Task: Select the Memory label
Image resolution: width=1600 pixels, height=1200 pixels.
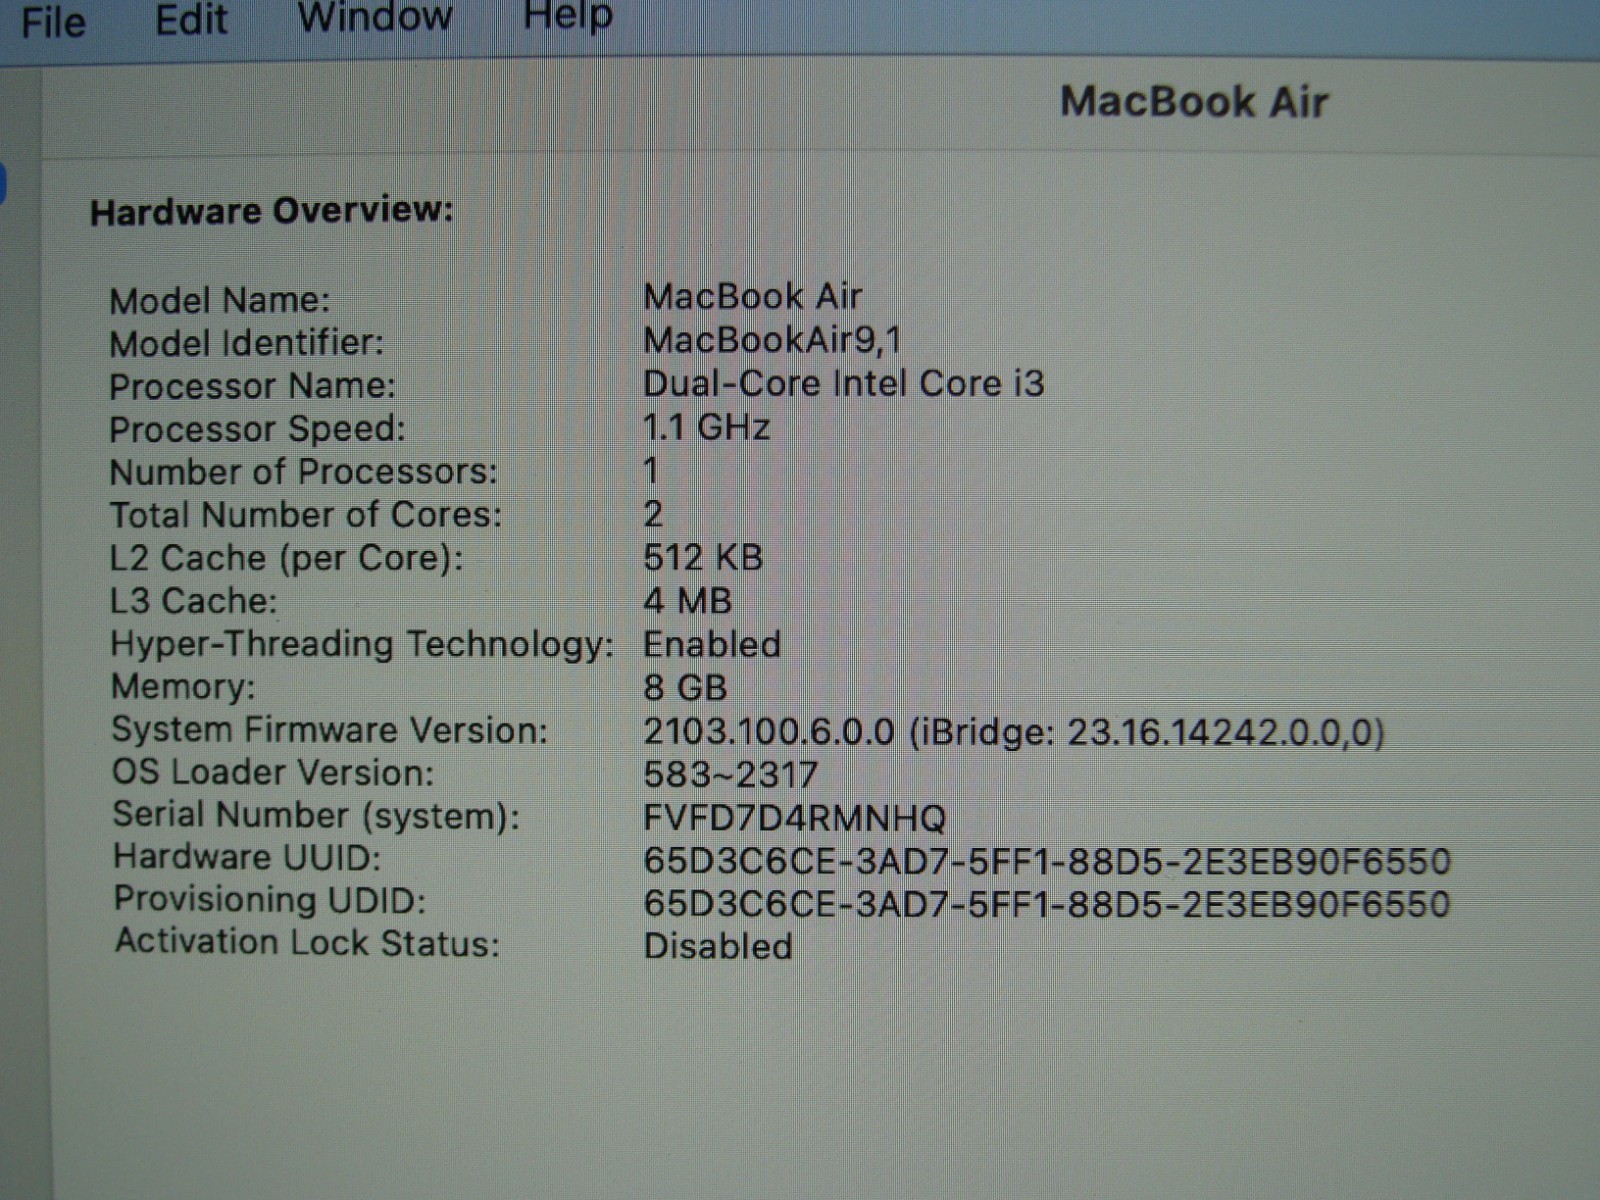Action: pos(183,687)
